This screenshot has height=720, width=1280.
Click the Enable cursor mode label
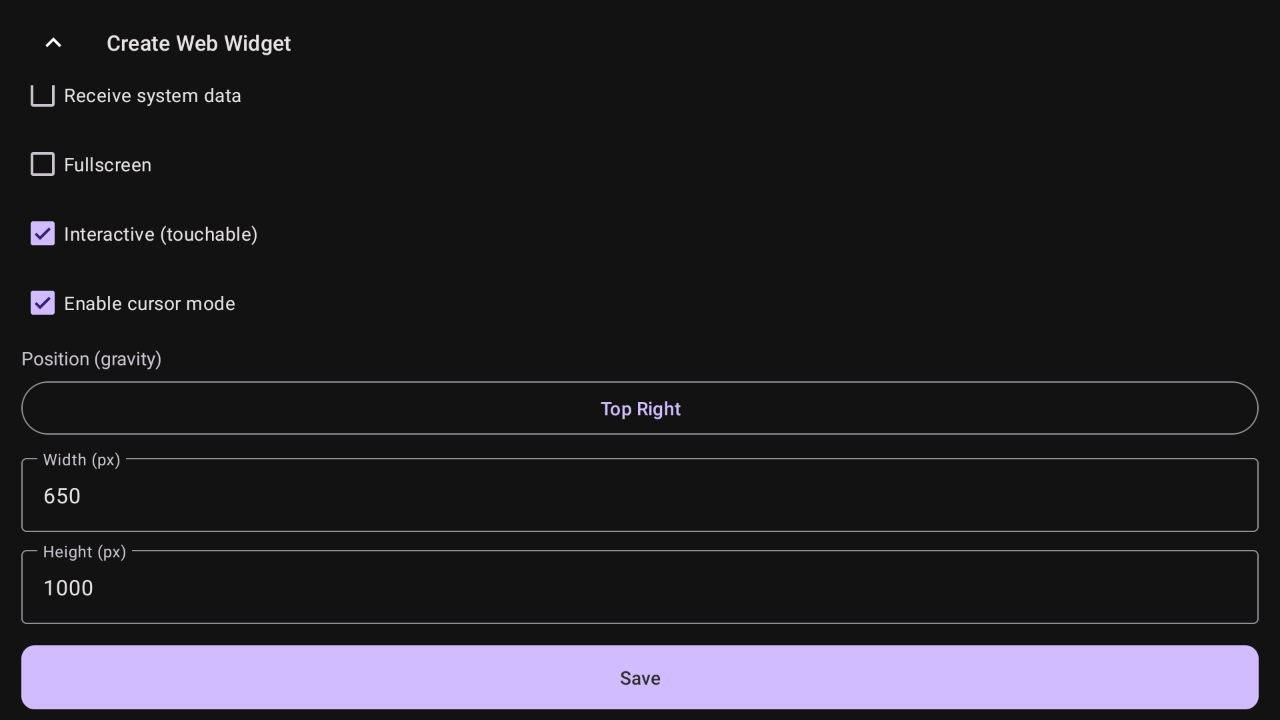[x=149, y=304]
